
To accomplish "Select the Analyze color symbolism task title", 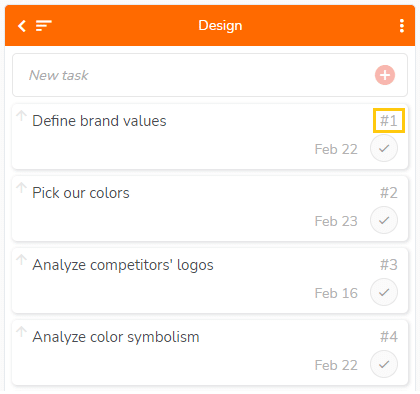I will pyautogui.click(x=116, y=337).
